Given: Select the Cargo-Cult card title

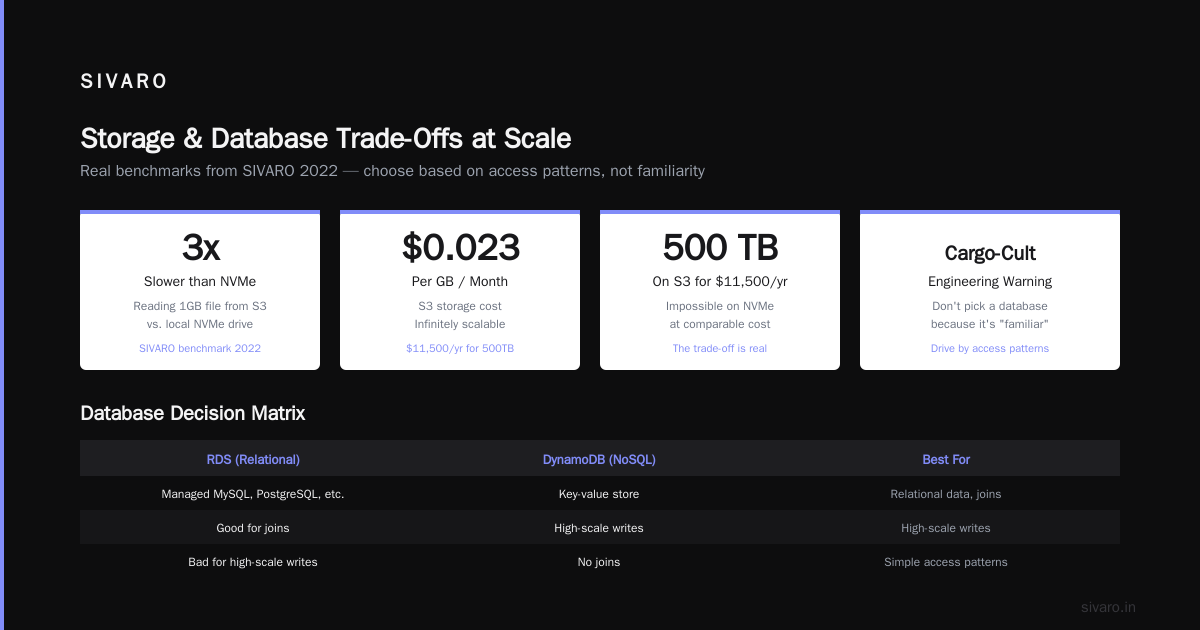Looking at the screenshot, I should (990, 254).
